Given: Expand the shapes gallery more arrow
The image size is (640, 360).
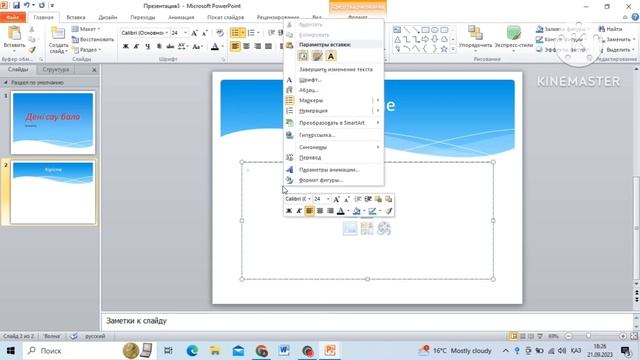Looking at the screenshot, I should [453, 49].
